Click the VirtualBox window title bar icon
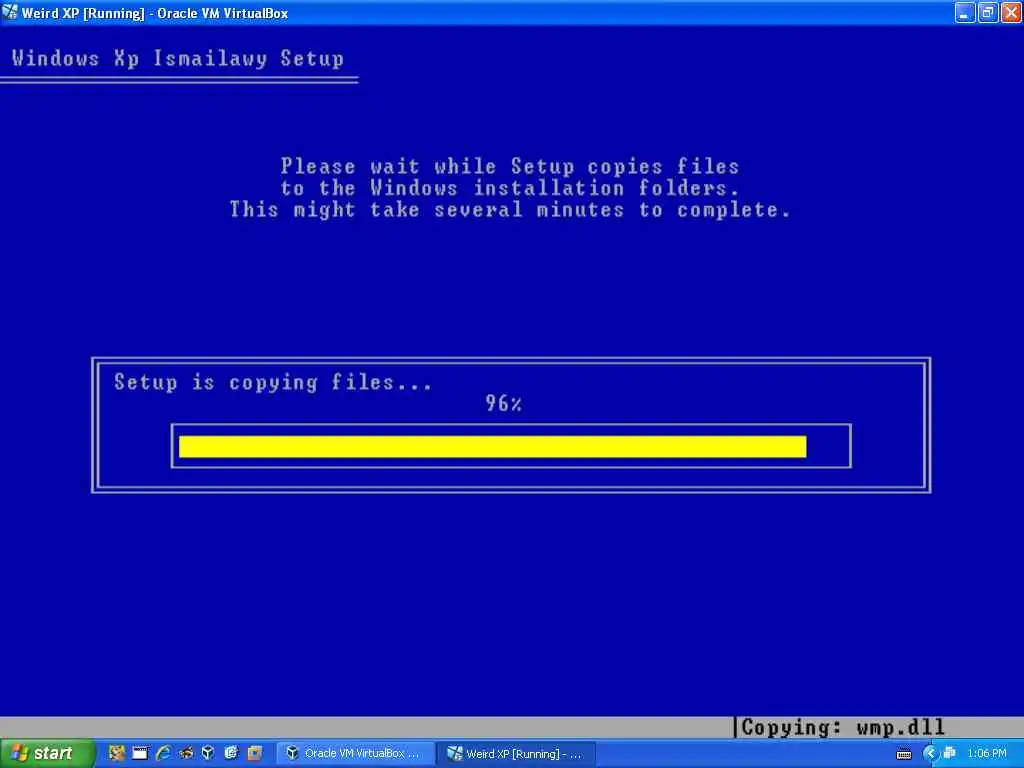Screen dimensions: 1024x768 tap(10, 12)
